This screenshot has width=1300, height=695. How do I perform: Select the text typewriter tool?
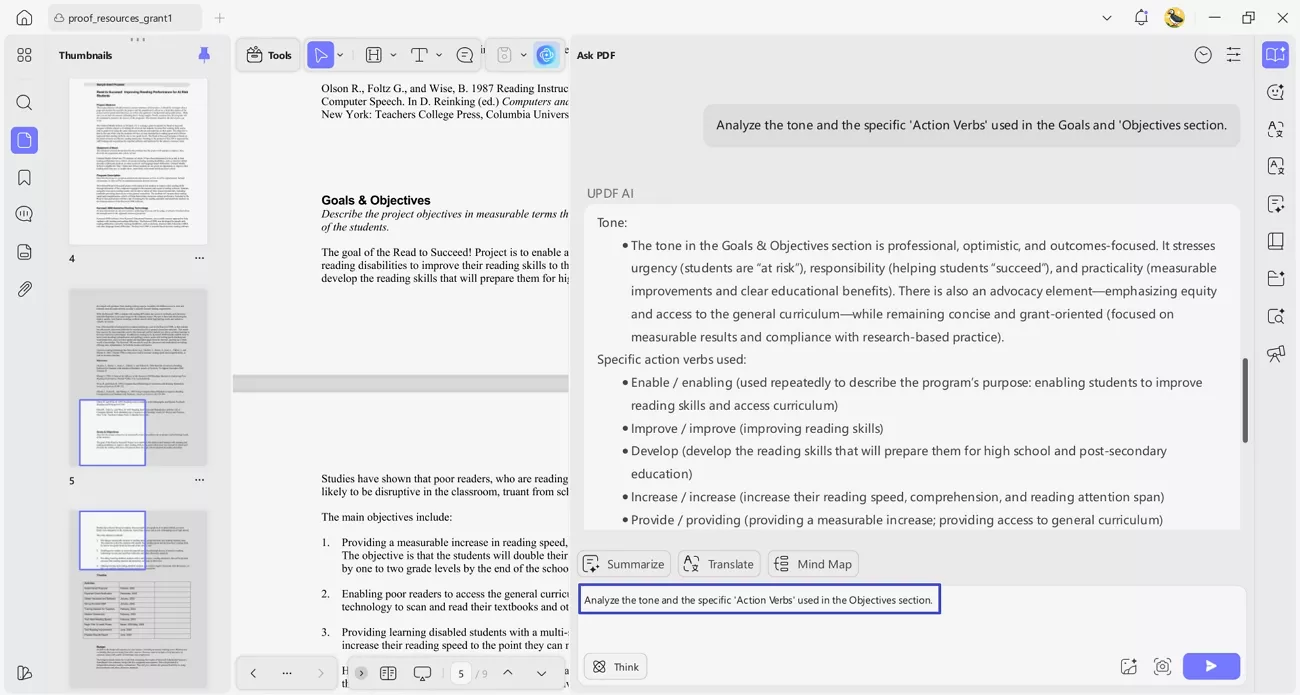point(419,55)
